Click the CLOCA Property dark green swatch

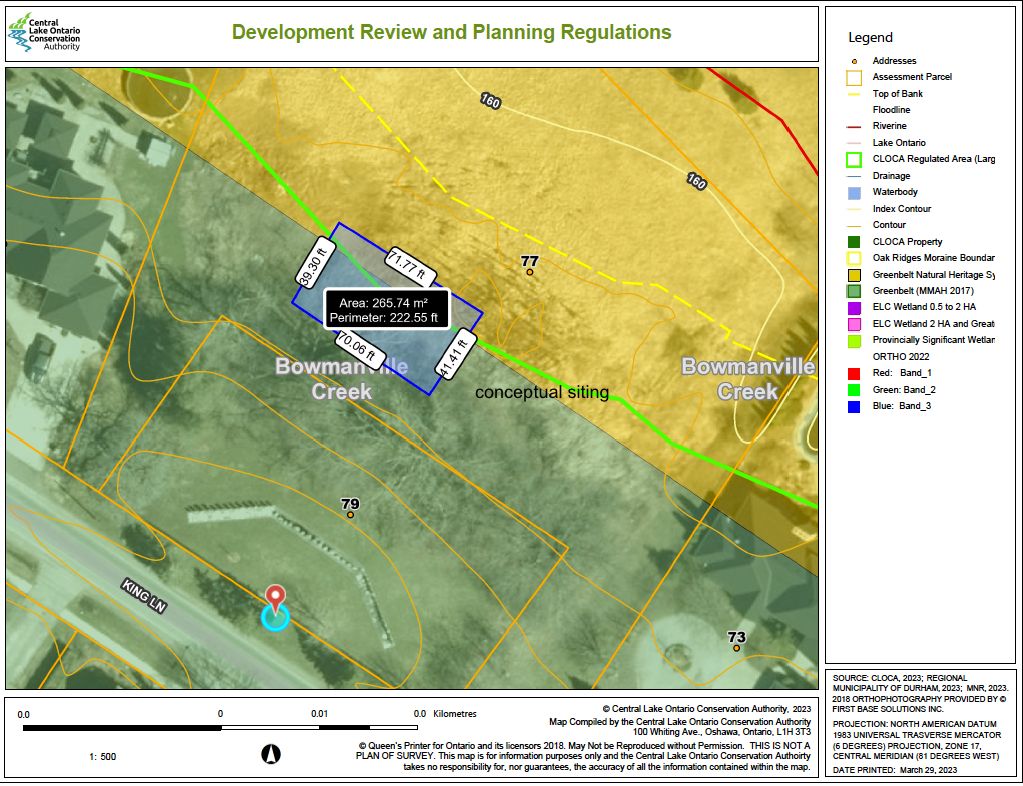click(853, 241)
